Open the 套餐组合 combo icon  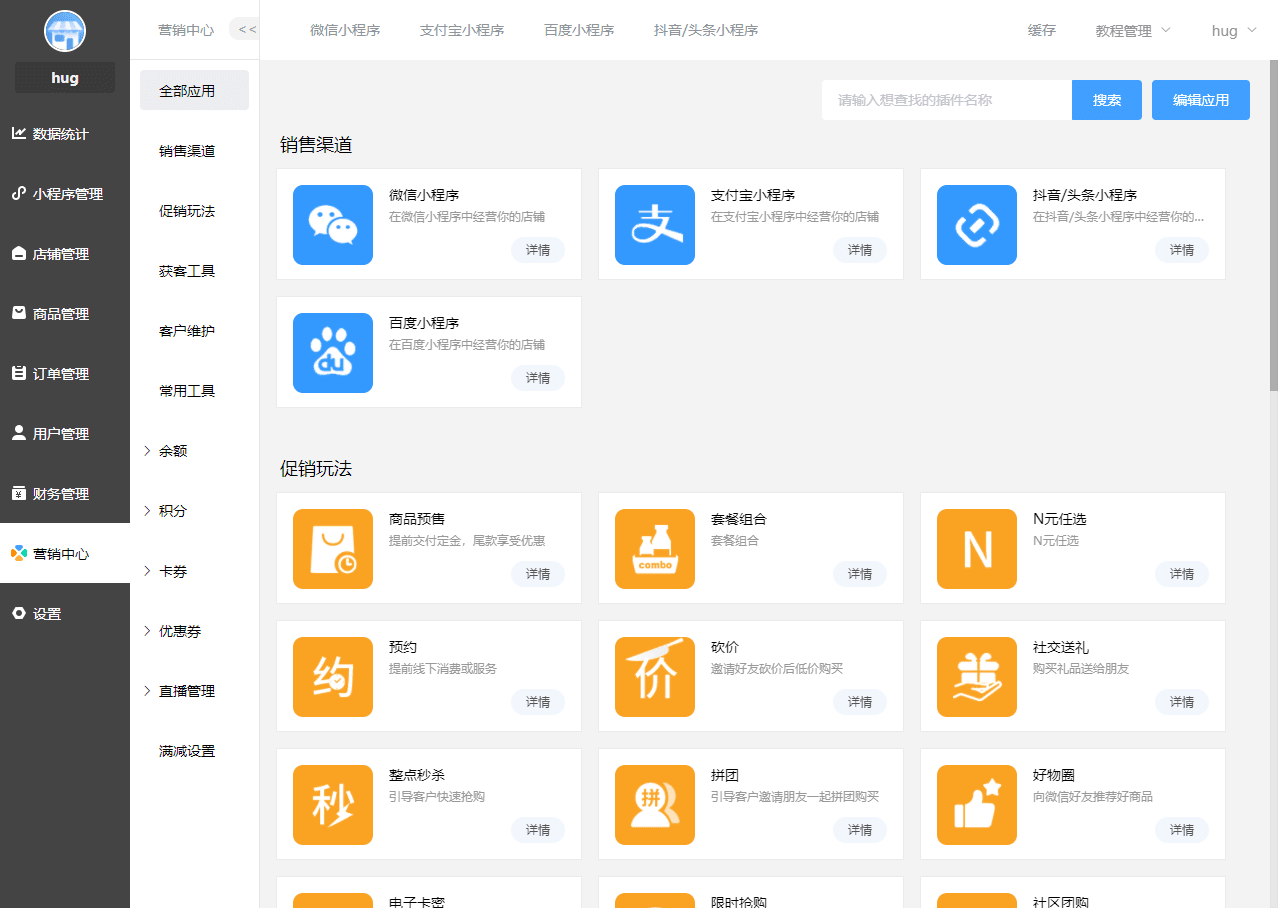(x=655, y=549)
